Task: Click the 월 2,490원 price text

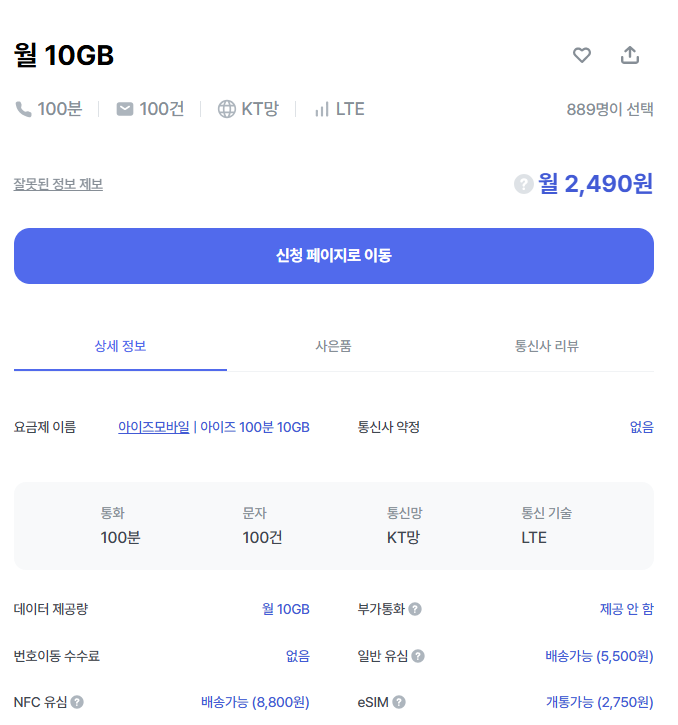Action: tap(596, 184)
